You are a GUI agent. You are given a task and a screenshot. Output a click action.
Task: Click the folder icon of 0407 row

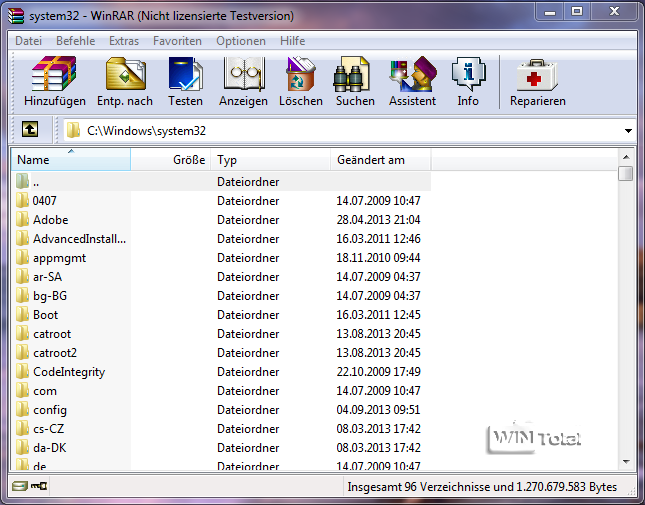point(22,201)
